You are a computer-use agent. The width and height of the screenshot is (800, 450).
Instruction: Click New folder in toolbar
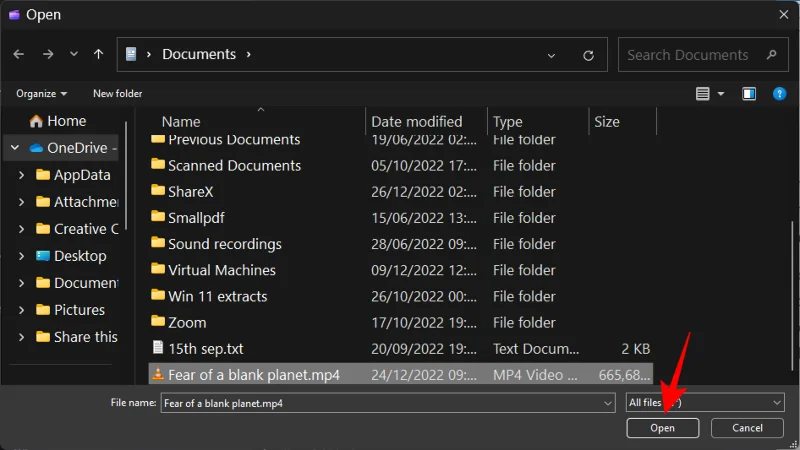(x=117, y=94)
